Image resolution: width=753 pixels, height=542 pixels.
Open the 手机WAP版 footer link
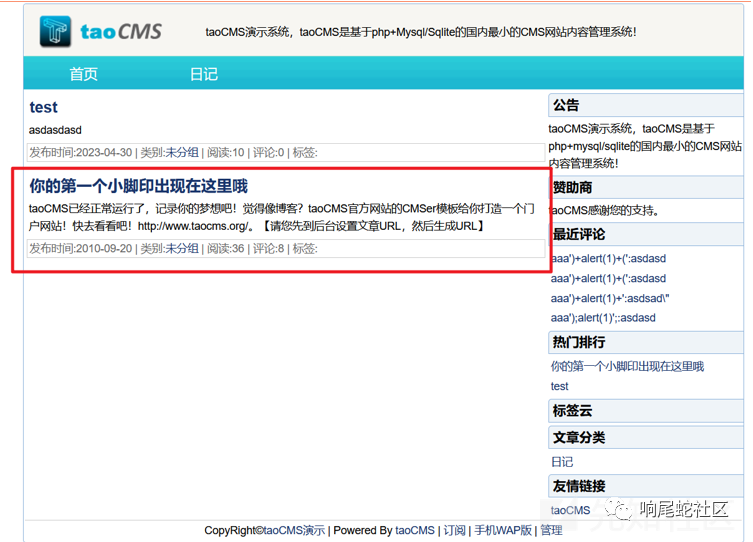pos(503,530)
